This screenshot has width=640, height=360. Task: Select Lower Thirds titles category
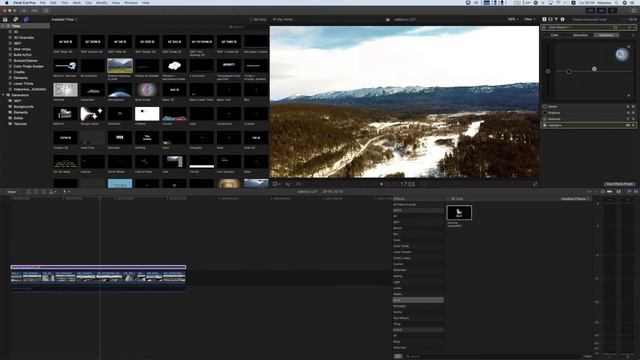click(23, 84)
